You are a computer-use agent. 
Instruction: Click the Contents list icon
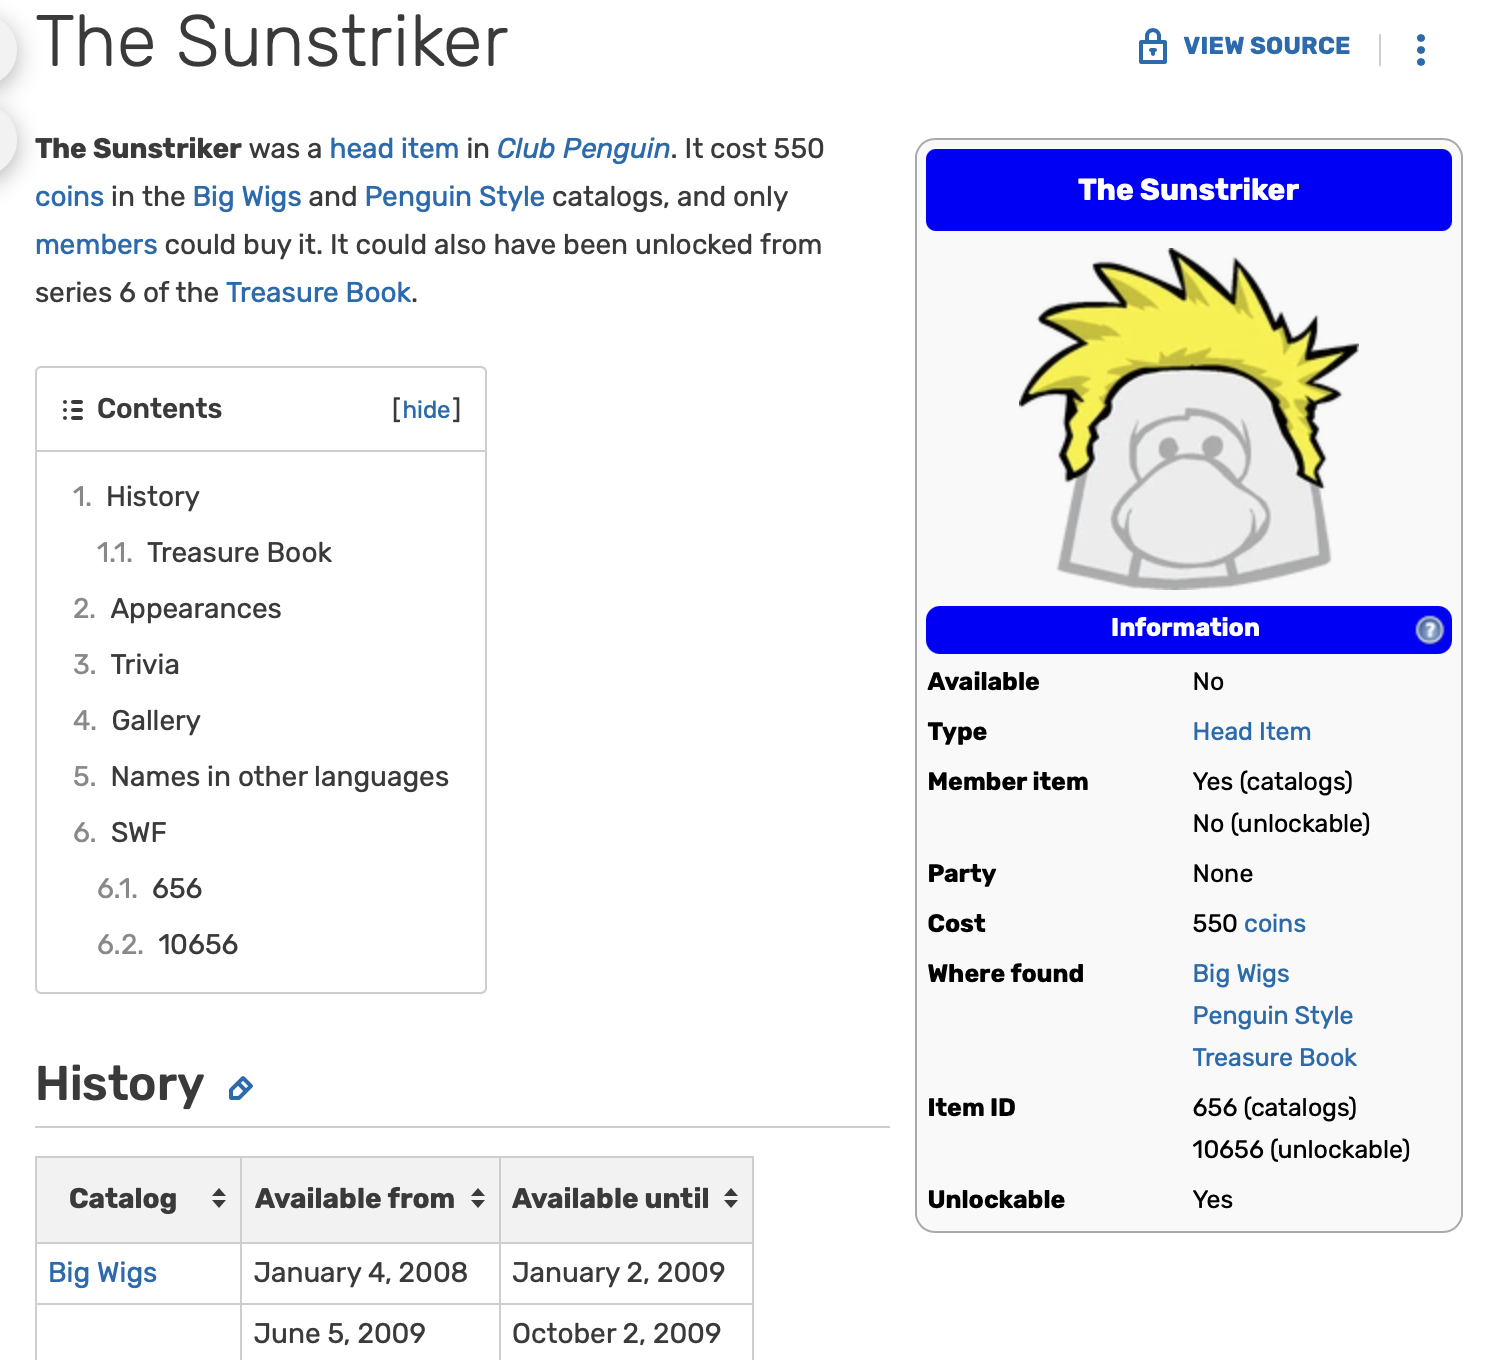72,410
